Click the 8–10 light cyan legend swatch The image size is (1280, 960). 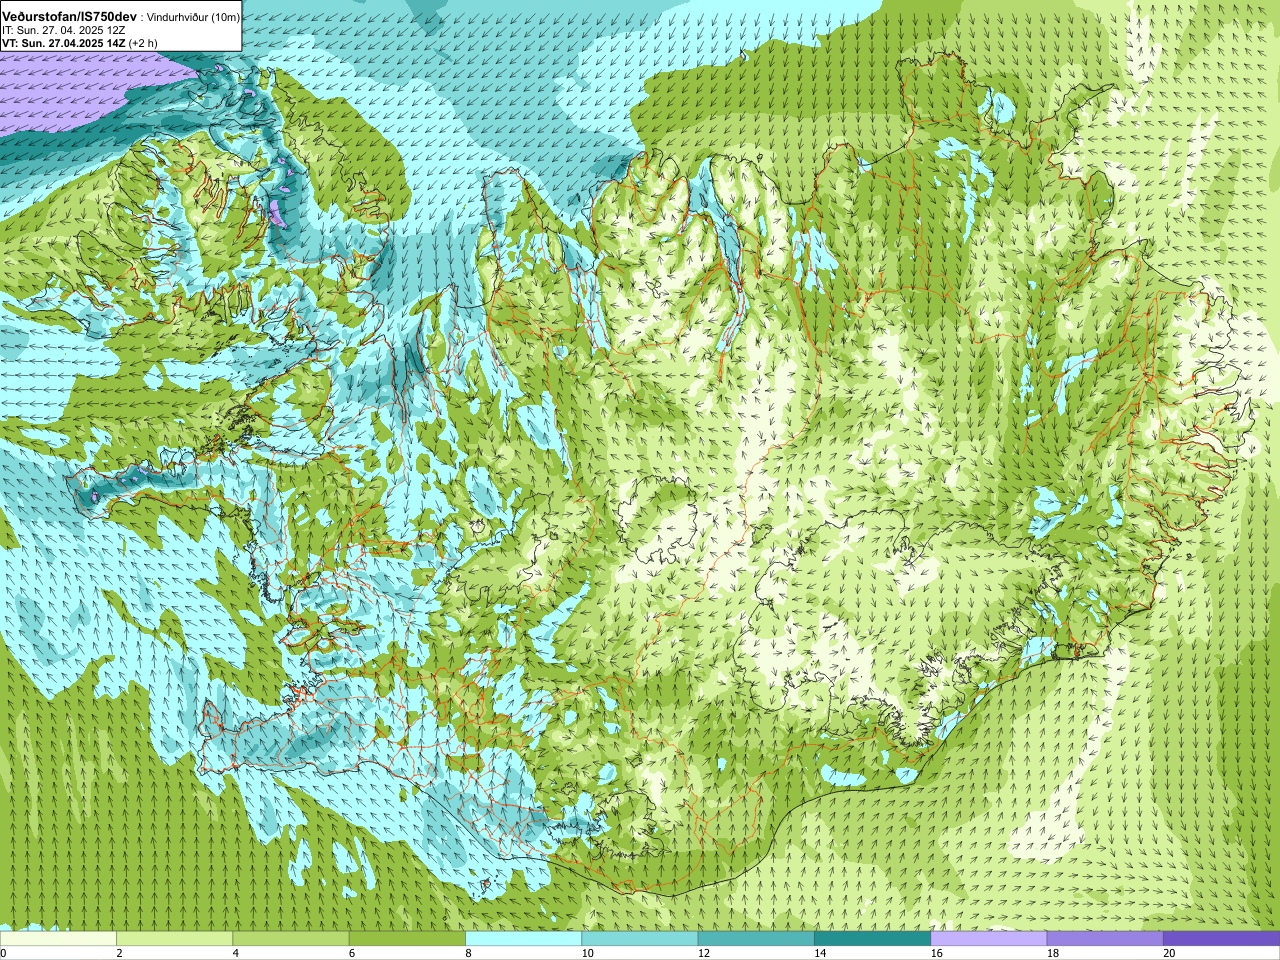click(x=523, y=939)
